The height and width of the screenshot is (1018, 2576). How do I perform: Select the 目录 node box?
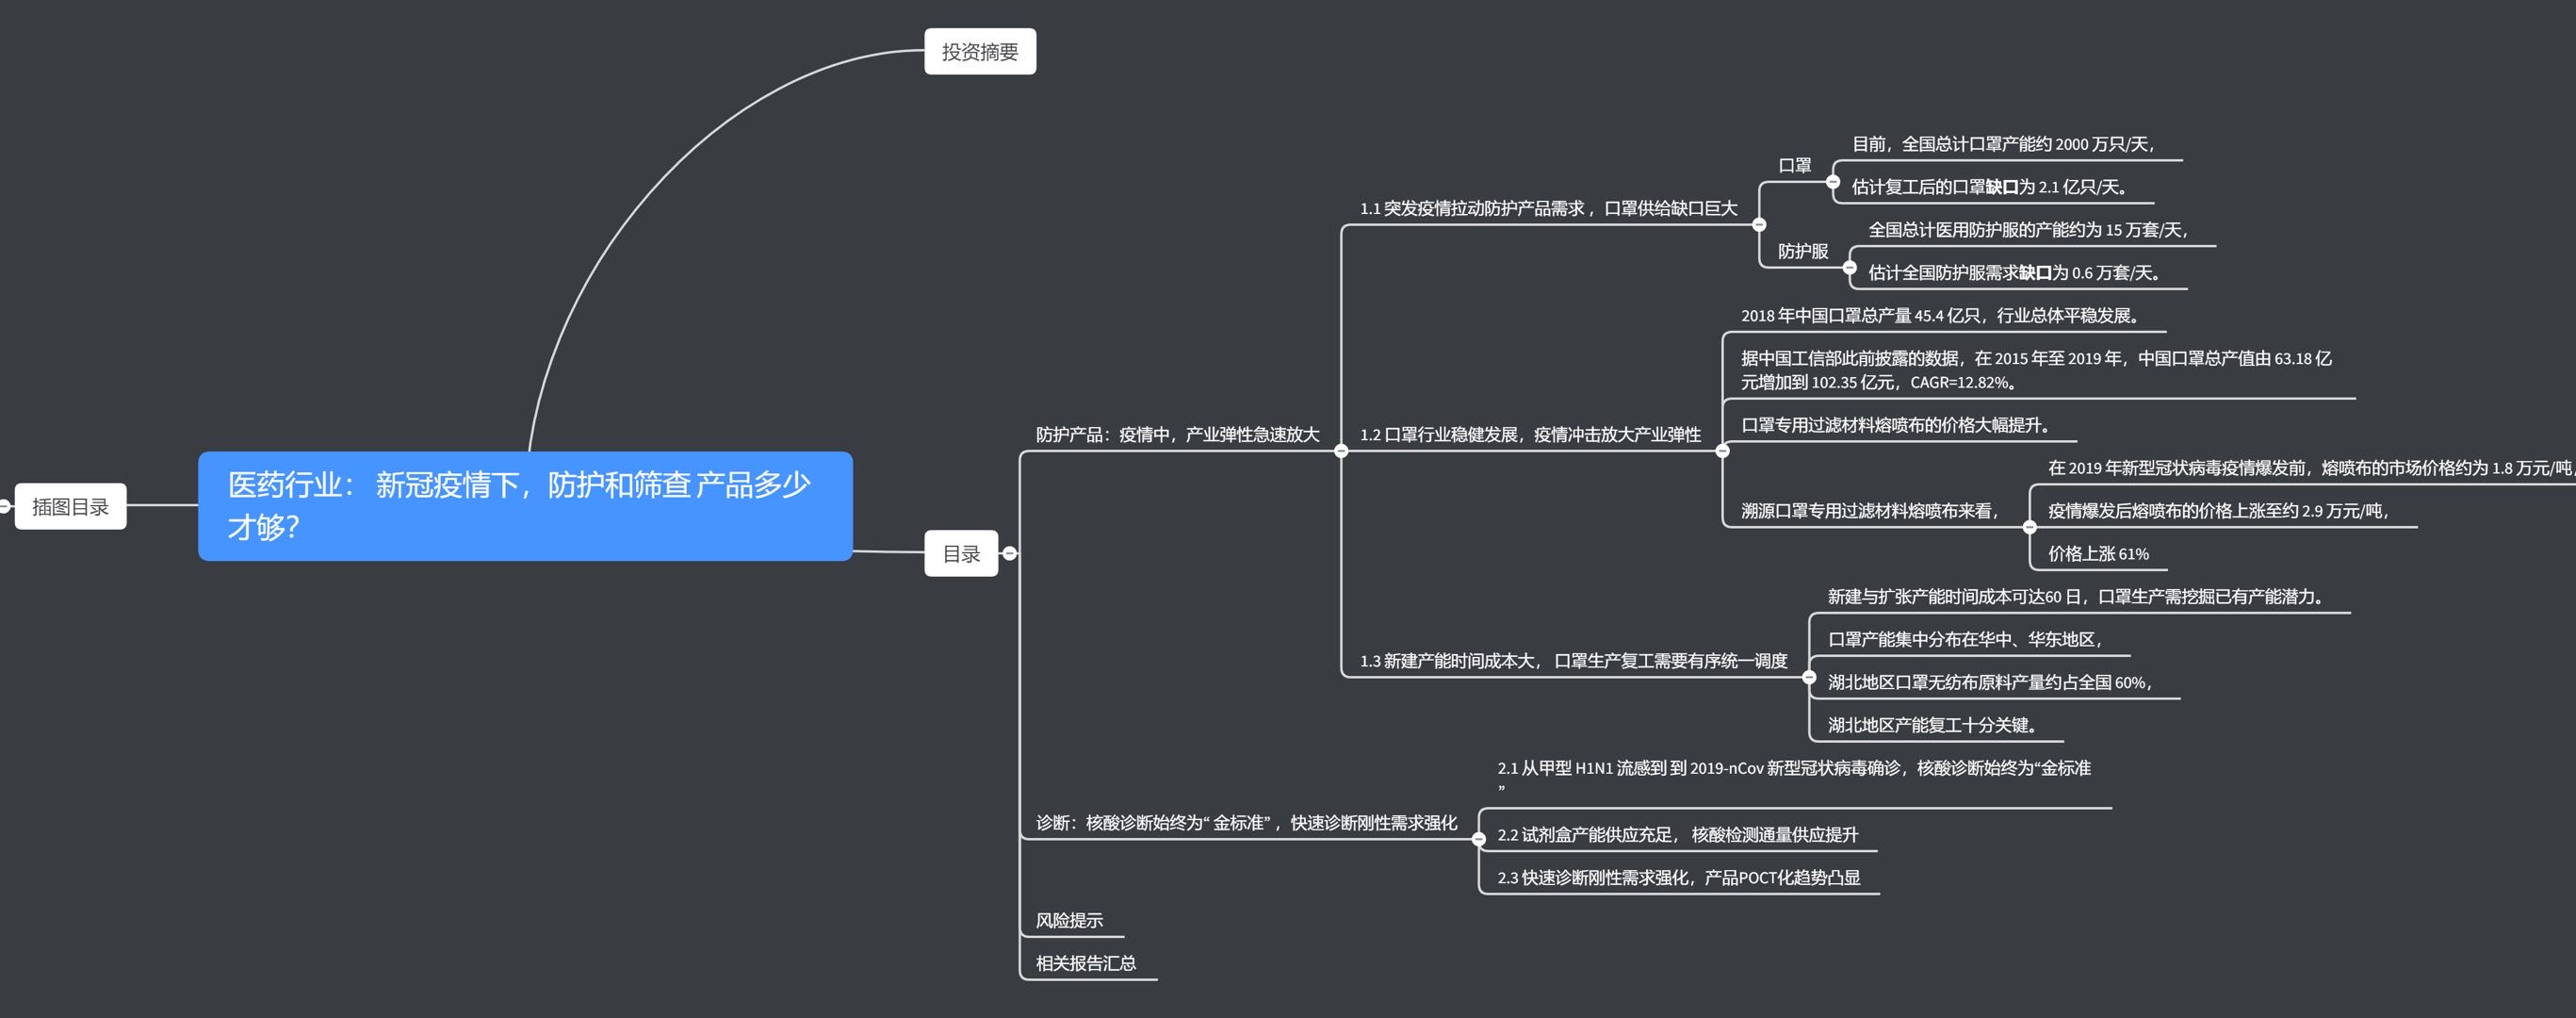coord(961,554)
